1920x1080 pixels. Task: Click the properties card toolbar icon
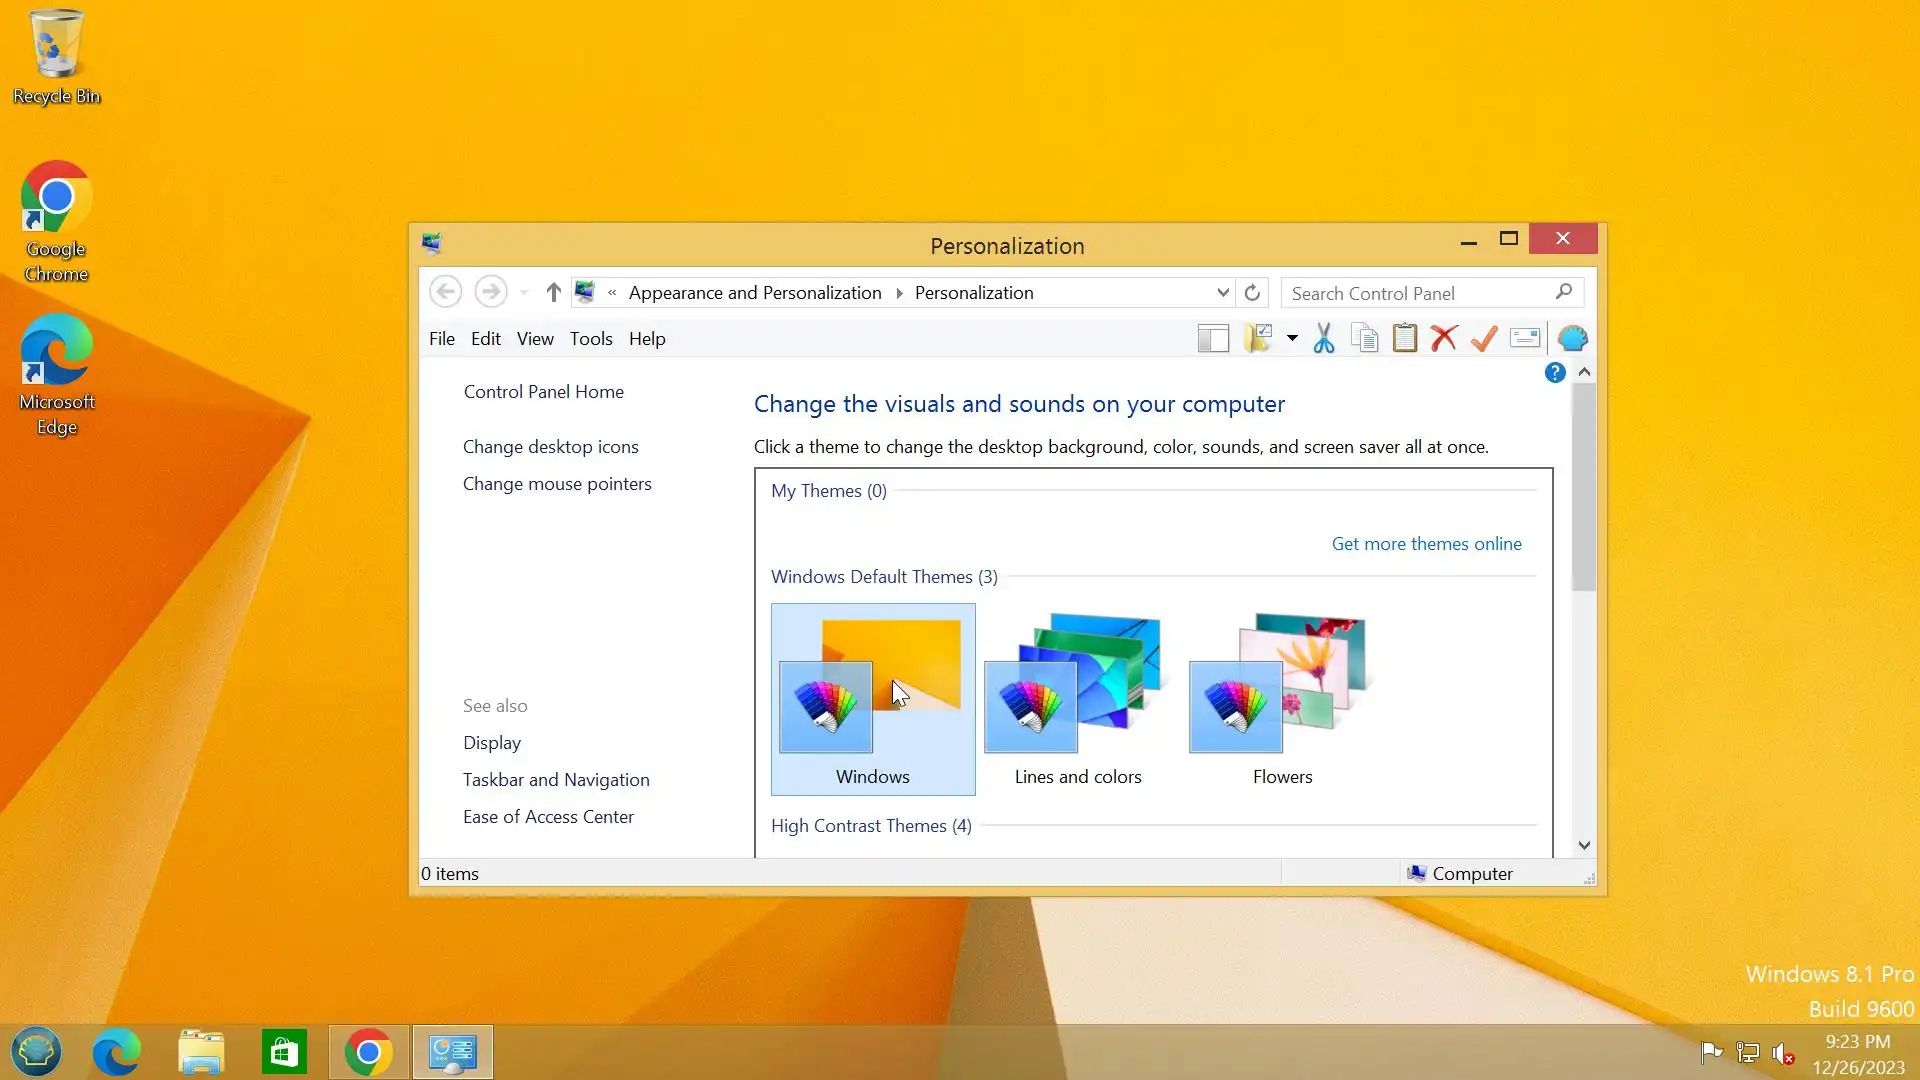coord(1525,339)
